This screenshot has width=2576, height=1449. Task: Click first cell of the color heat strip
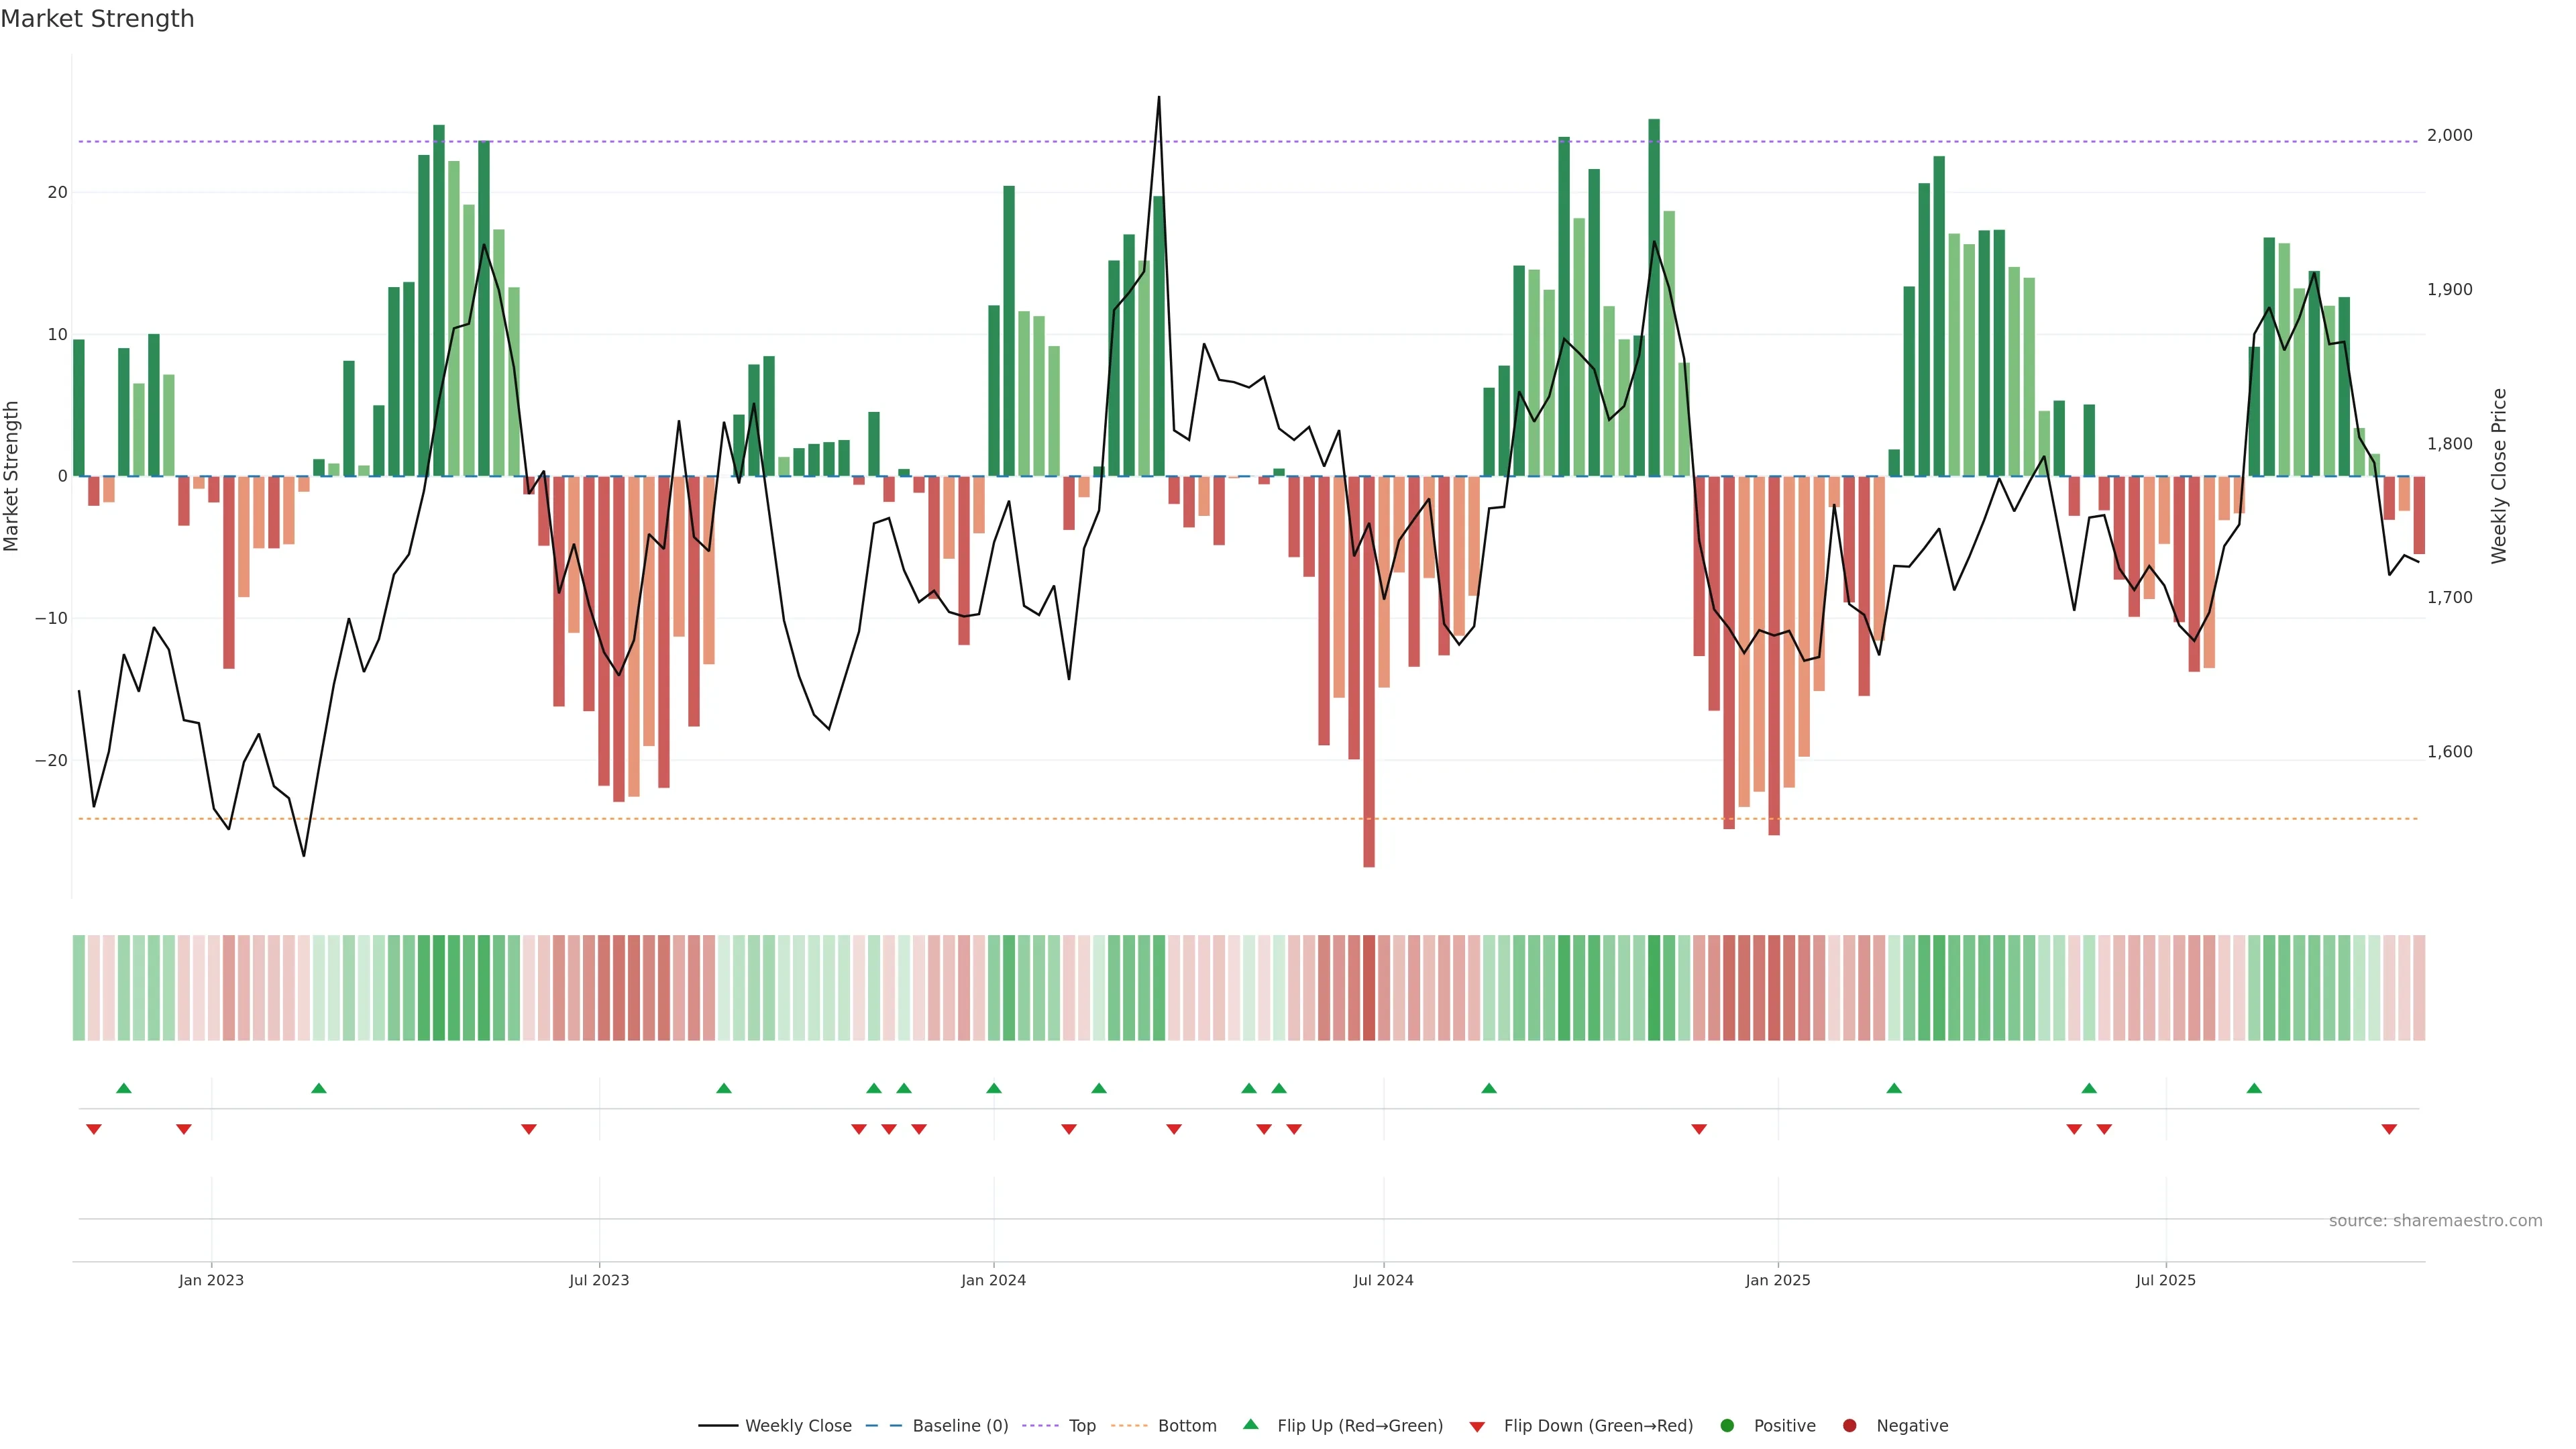click(79, 987)
